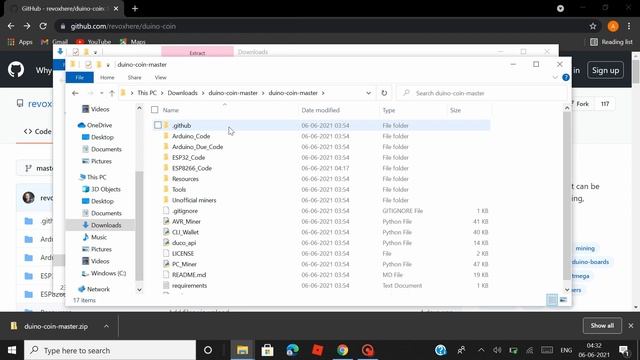Click Show all downloads button
This screenshot has width=640, height=360.
click(602, 326)
